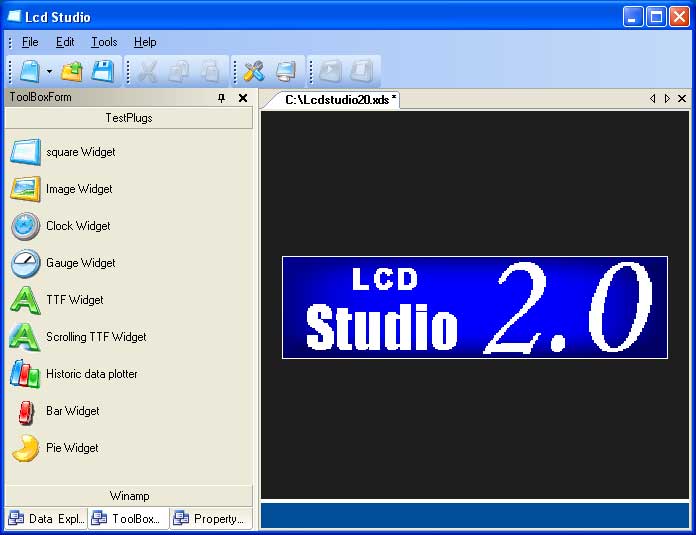Select the Image Widget icon
This screenshot has height=535, width=696.
click(26, 189)
